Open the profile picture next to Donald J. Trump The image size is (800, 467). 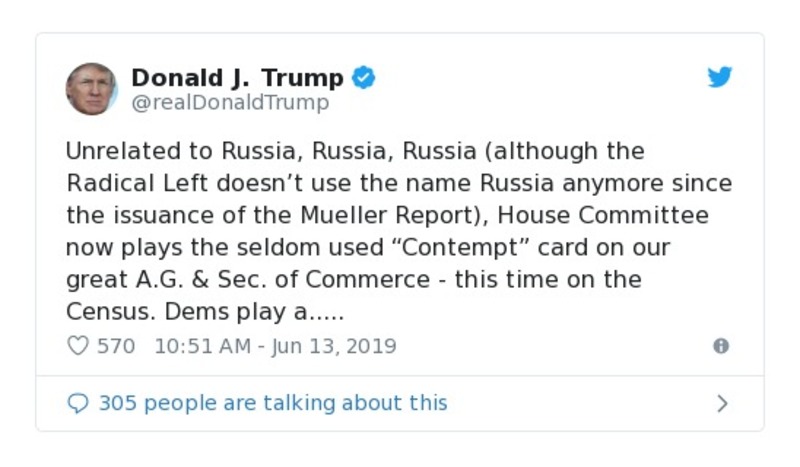(91, 89)
